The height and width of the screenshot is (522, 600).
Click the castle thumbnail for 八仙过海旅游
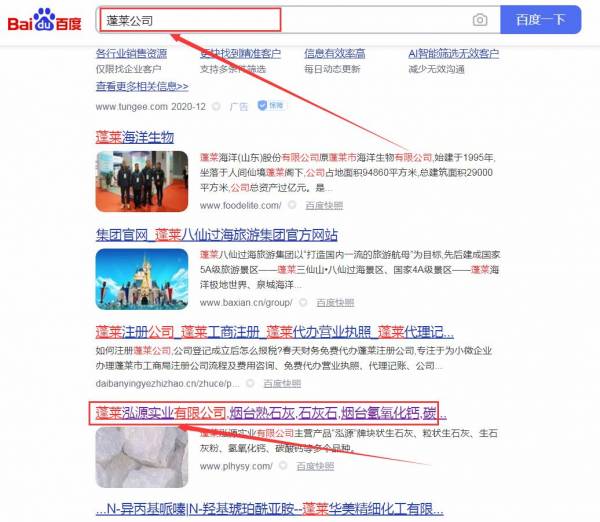pos(141,277)
